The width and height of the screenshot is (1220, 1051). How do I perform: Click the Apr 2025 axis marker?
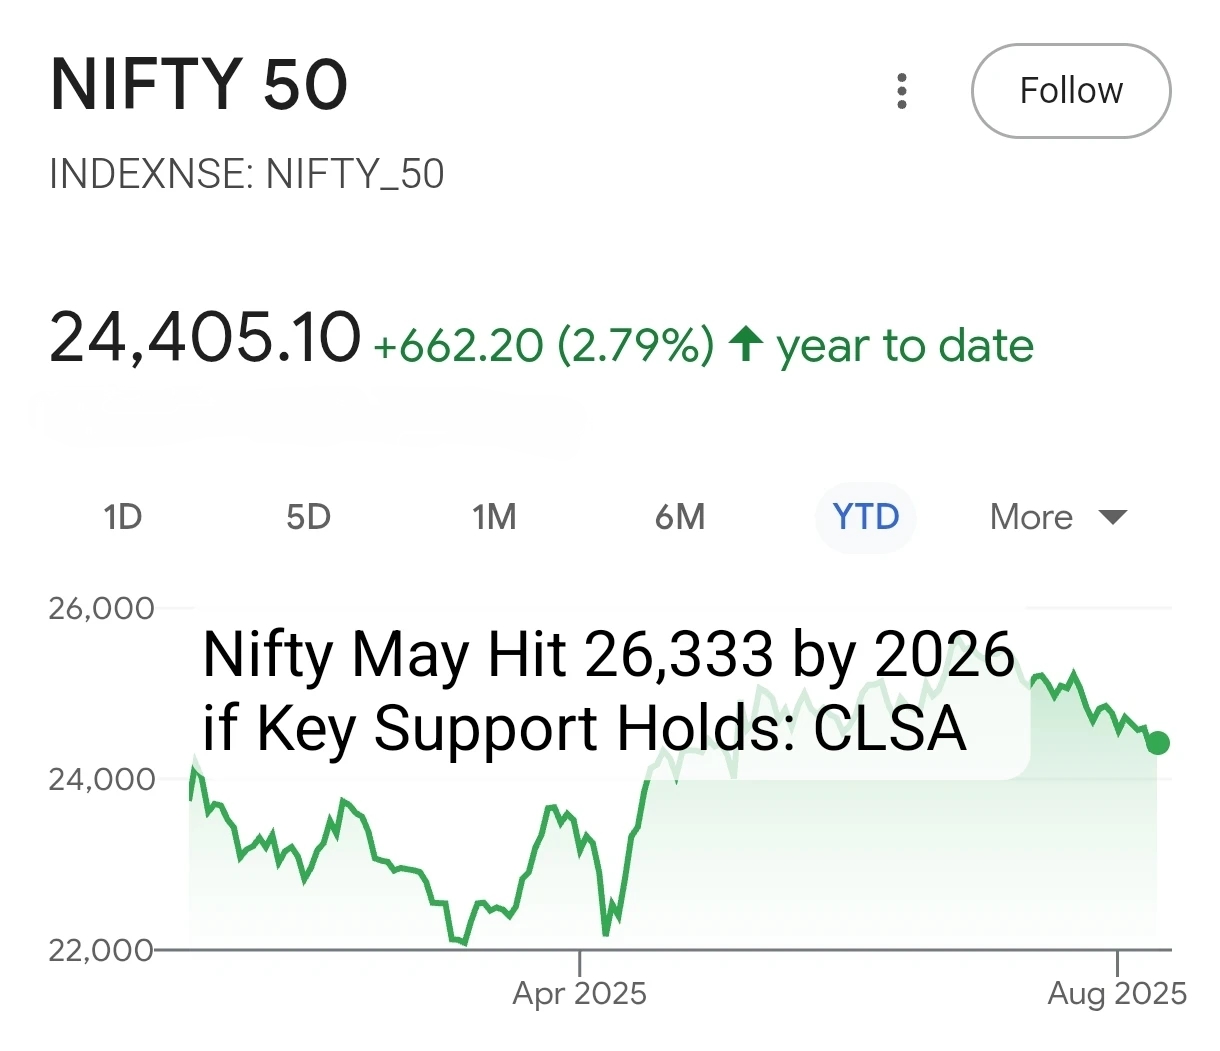pyautogui.click(x=579, y=993)
